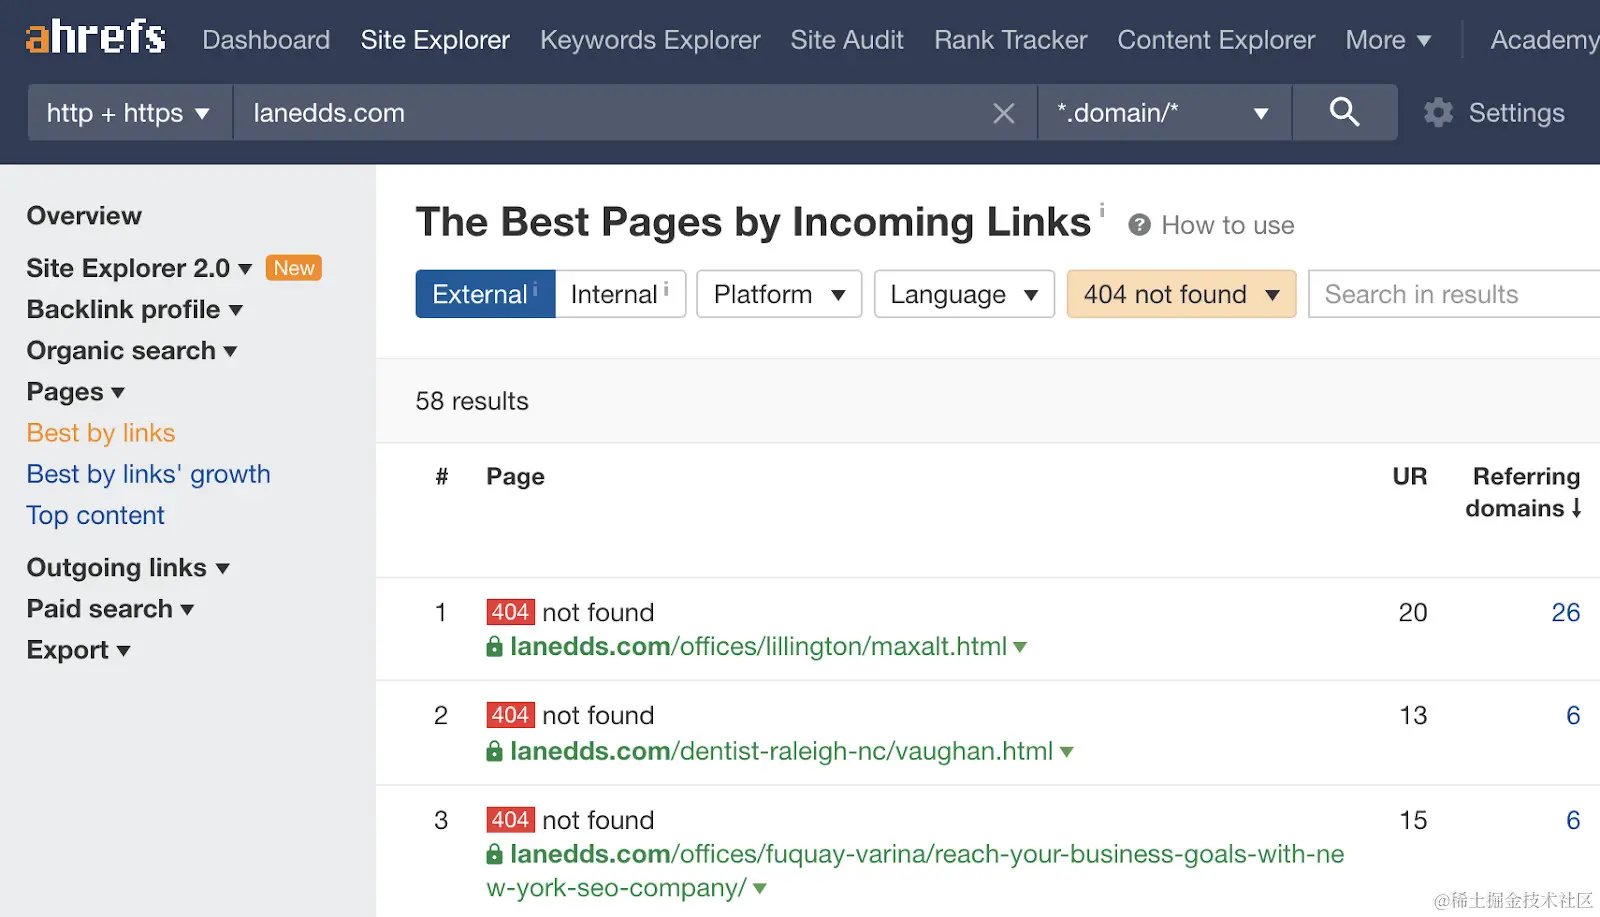Screen dimensions: 1600x917
Task: Select the External links toggle
Action: click(x=485, y=294)
